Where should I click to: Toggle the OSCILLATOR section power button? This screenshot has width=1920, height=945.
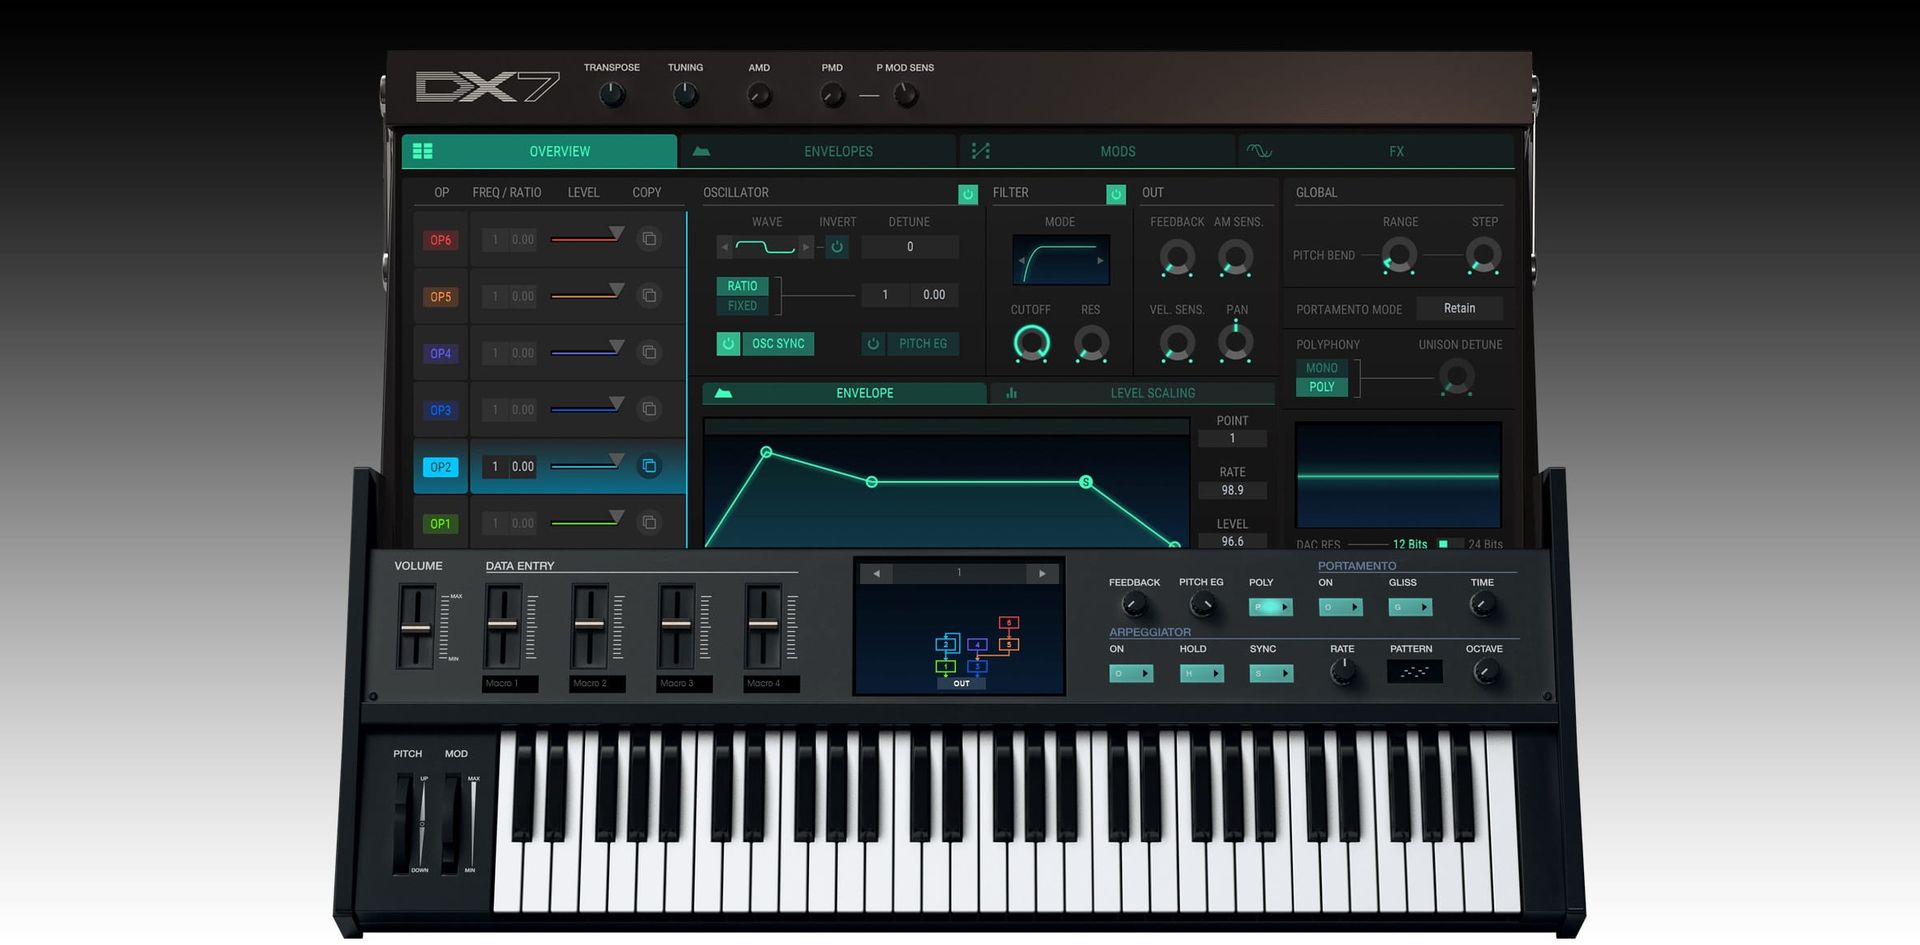pos(967,194)
